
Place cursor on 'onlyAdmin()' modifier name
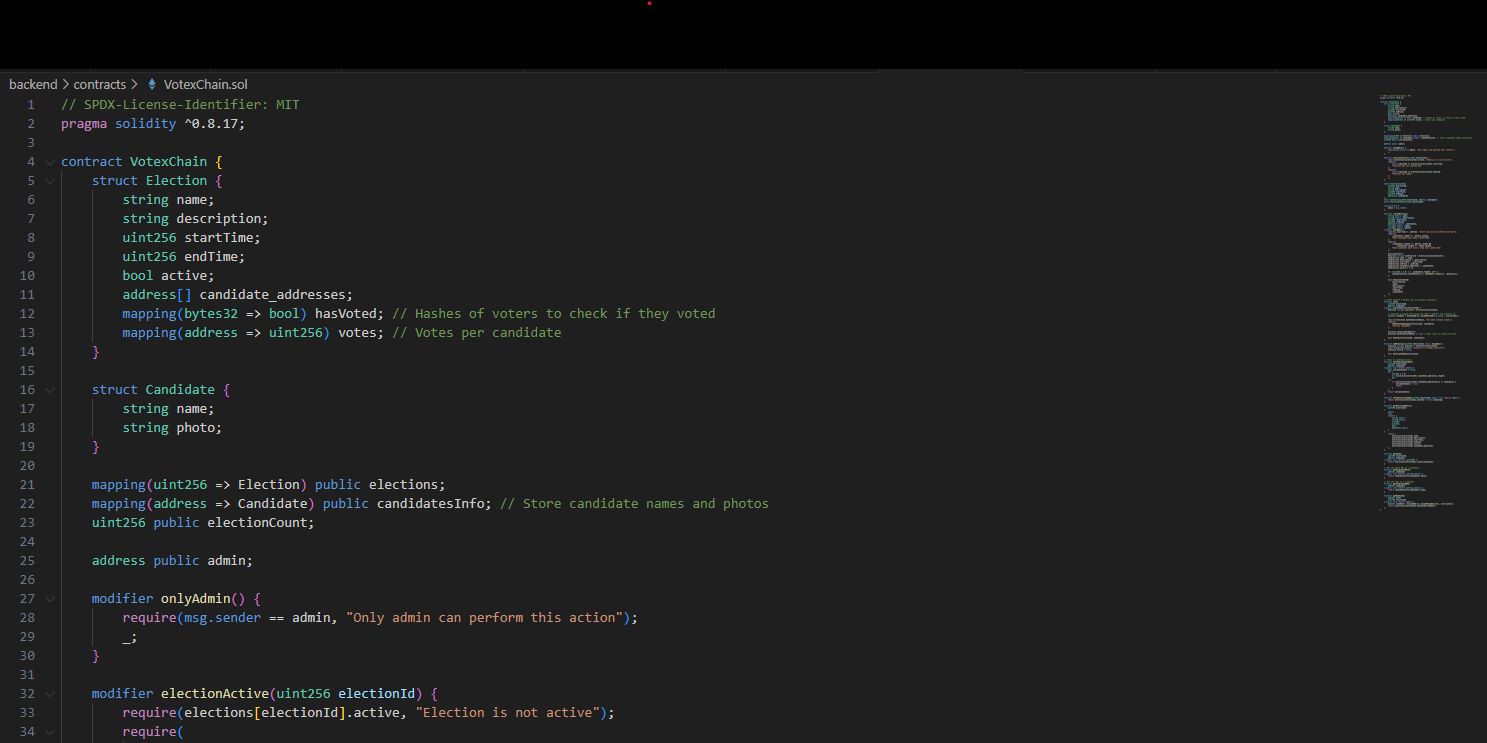[x=203, y=599]
